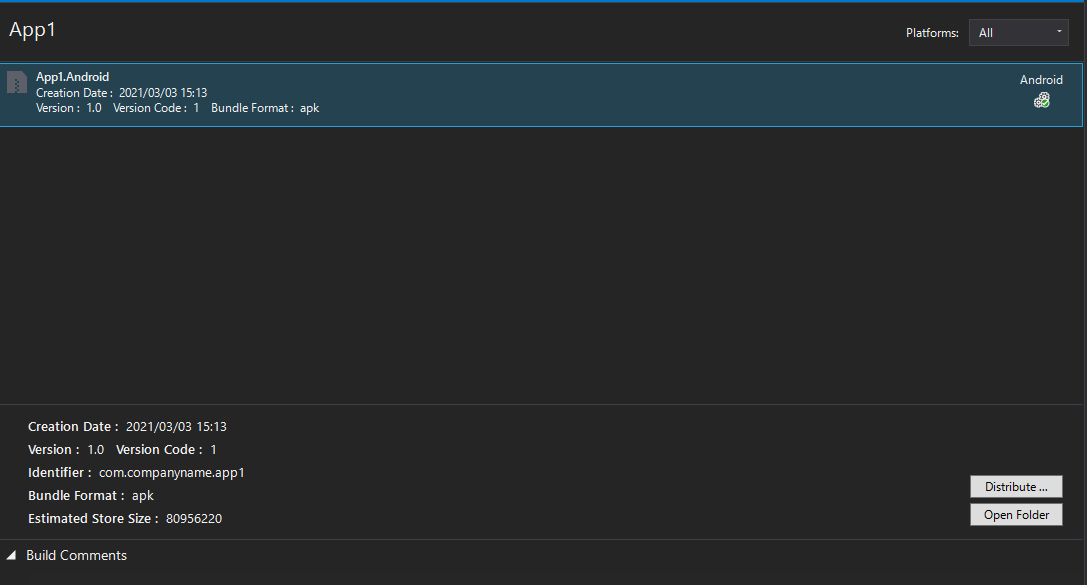Click the Version 1.0 value in the details pane
This screenshot has width=1087, height=585.
[96, 450]
